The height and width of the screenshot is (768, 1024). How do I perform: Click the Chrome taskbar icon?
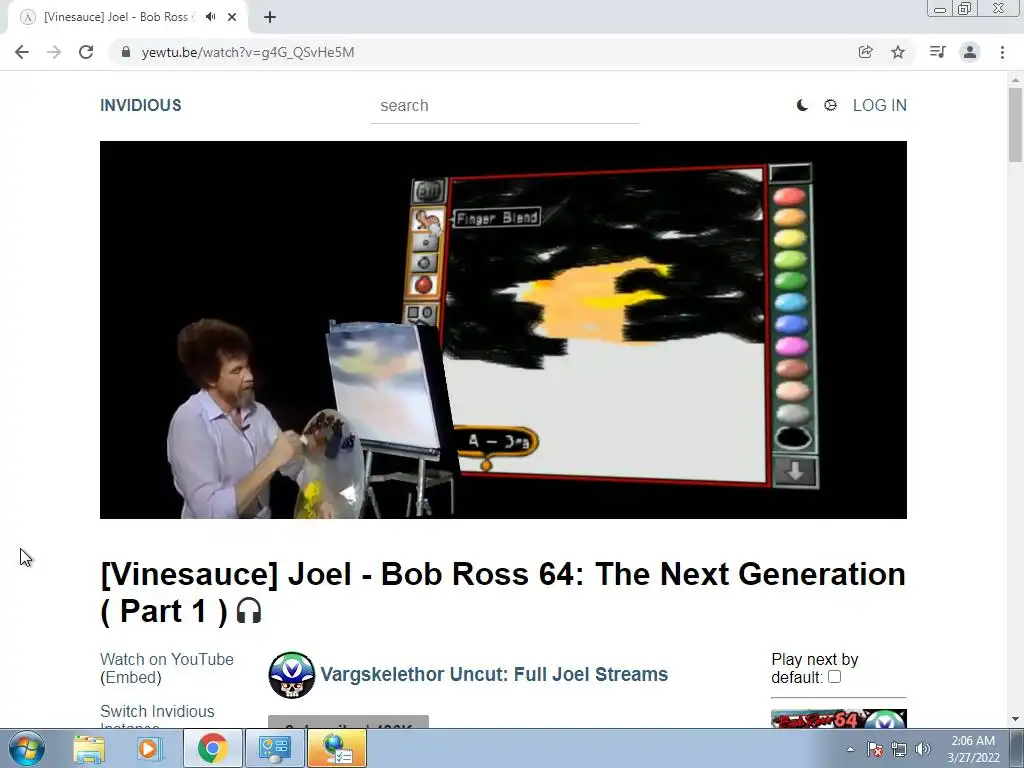point(212,748)
